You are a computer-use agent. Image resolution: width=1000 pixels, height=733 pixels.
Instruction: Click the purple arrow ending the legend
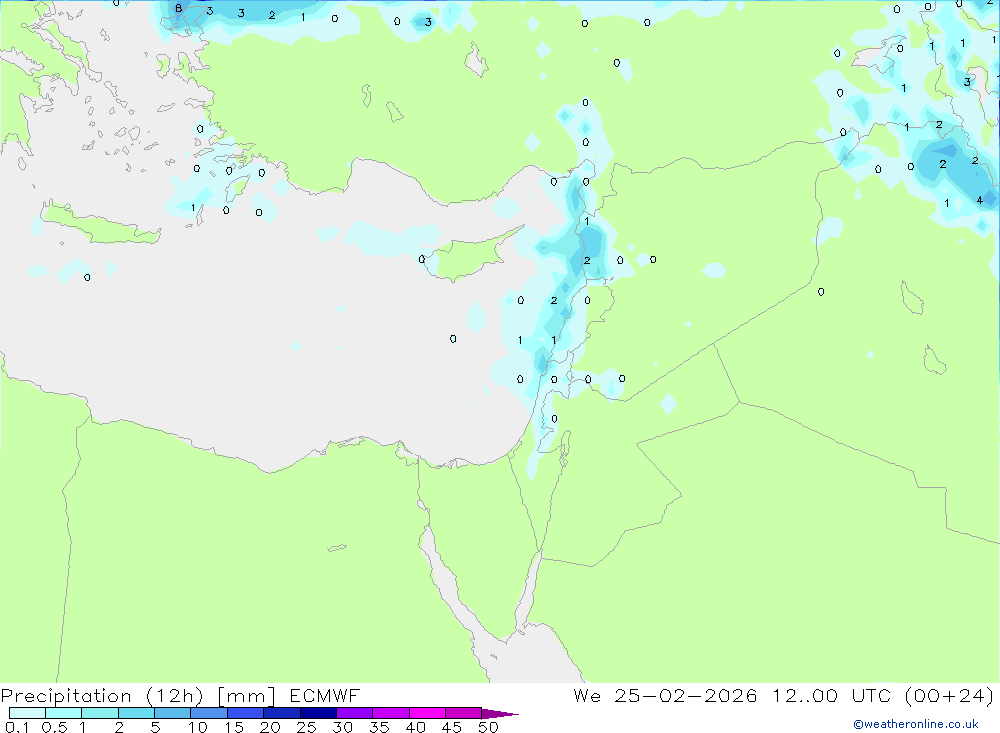click(500, 713)
